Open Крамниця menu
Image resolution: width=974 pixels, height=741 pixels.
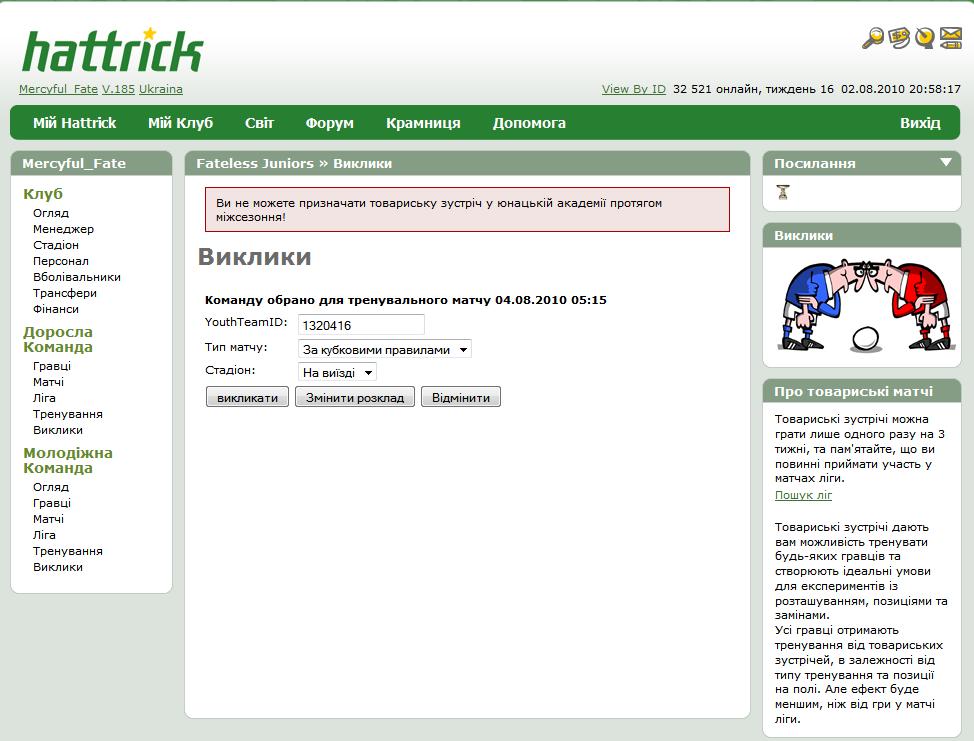(x=423, y=123)
